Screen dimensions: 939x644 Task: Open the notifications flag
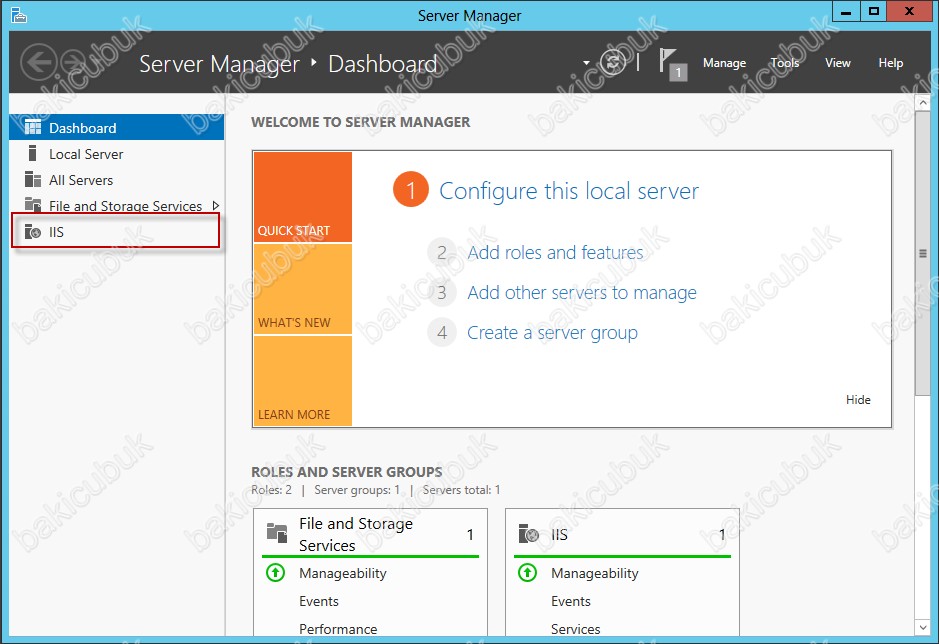click(x=672, y=64)
